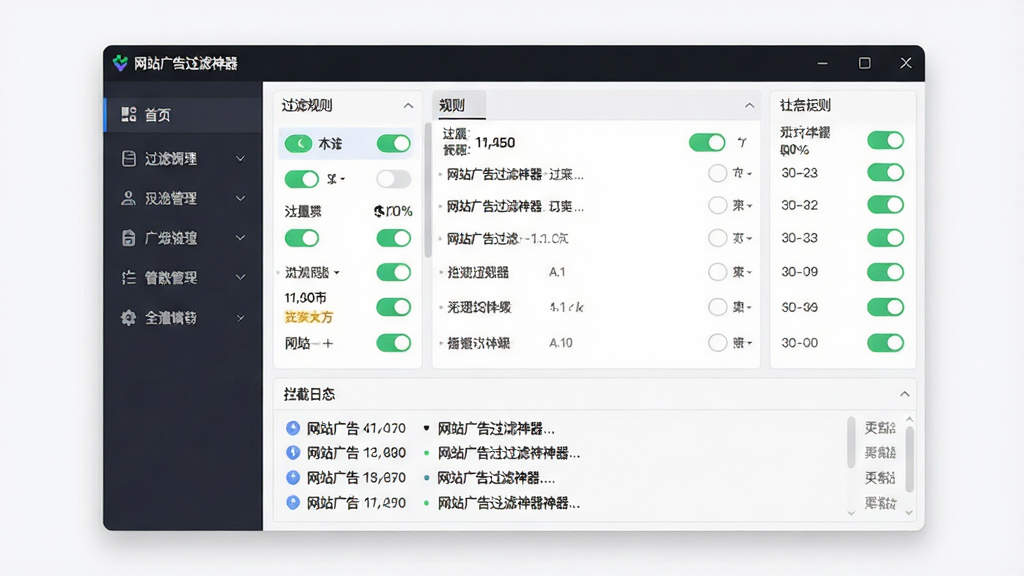Turn off the 30-00 switch
Image resolution: width=1024 pixels, height=576 pixels.
coord(886,343)
